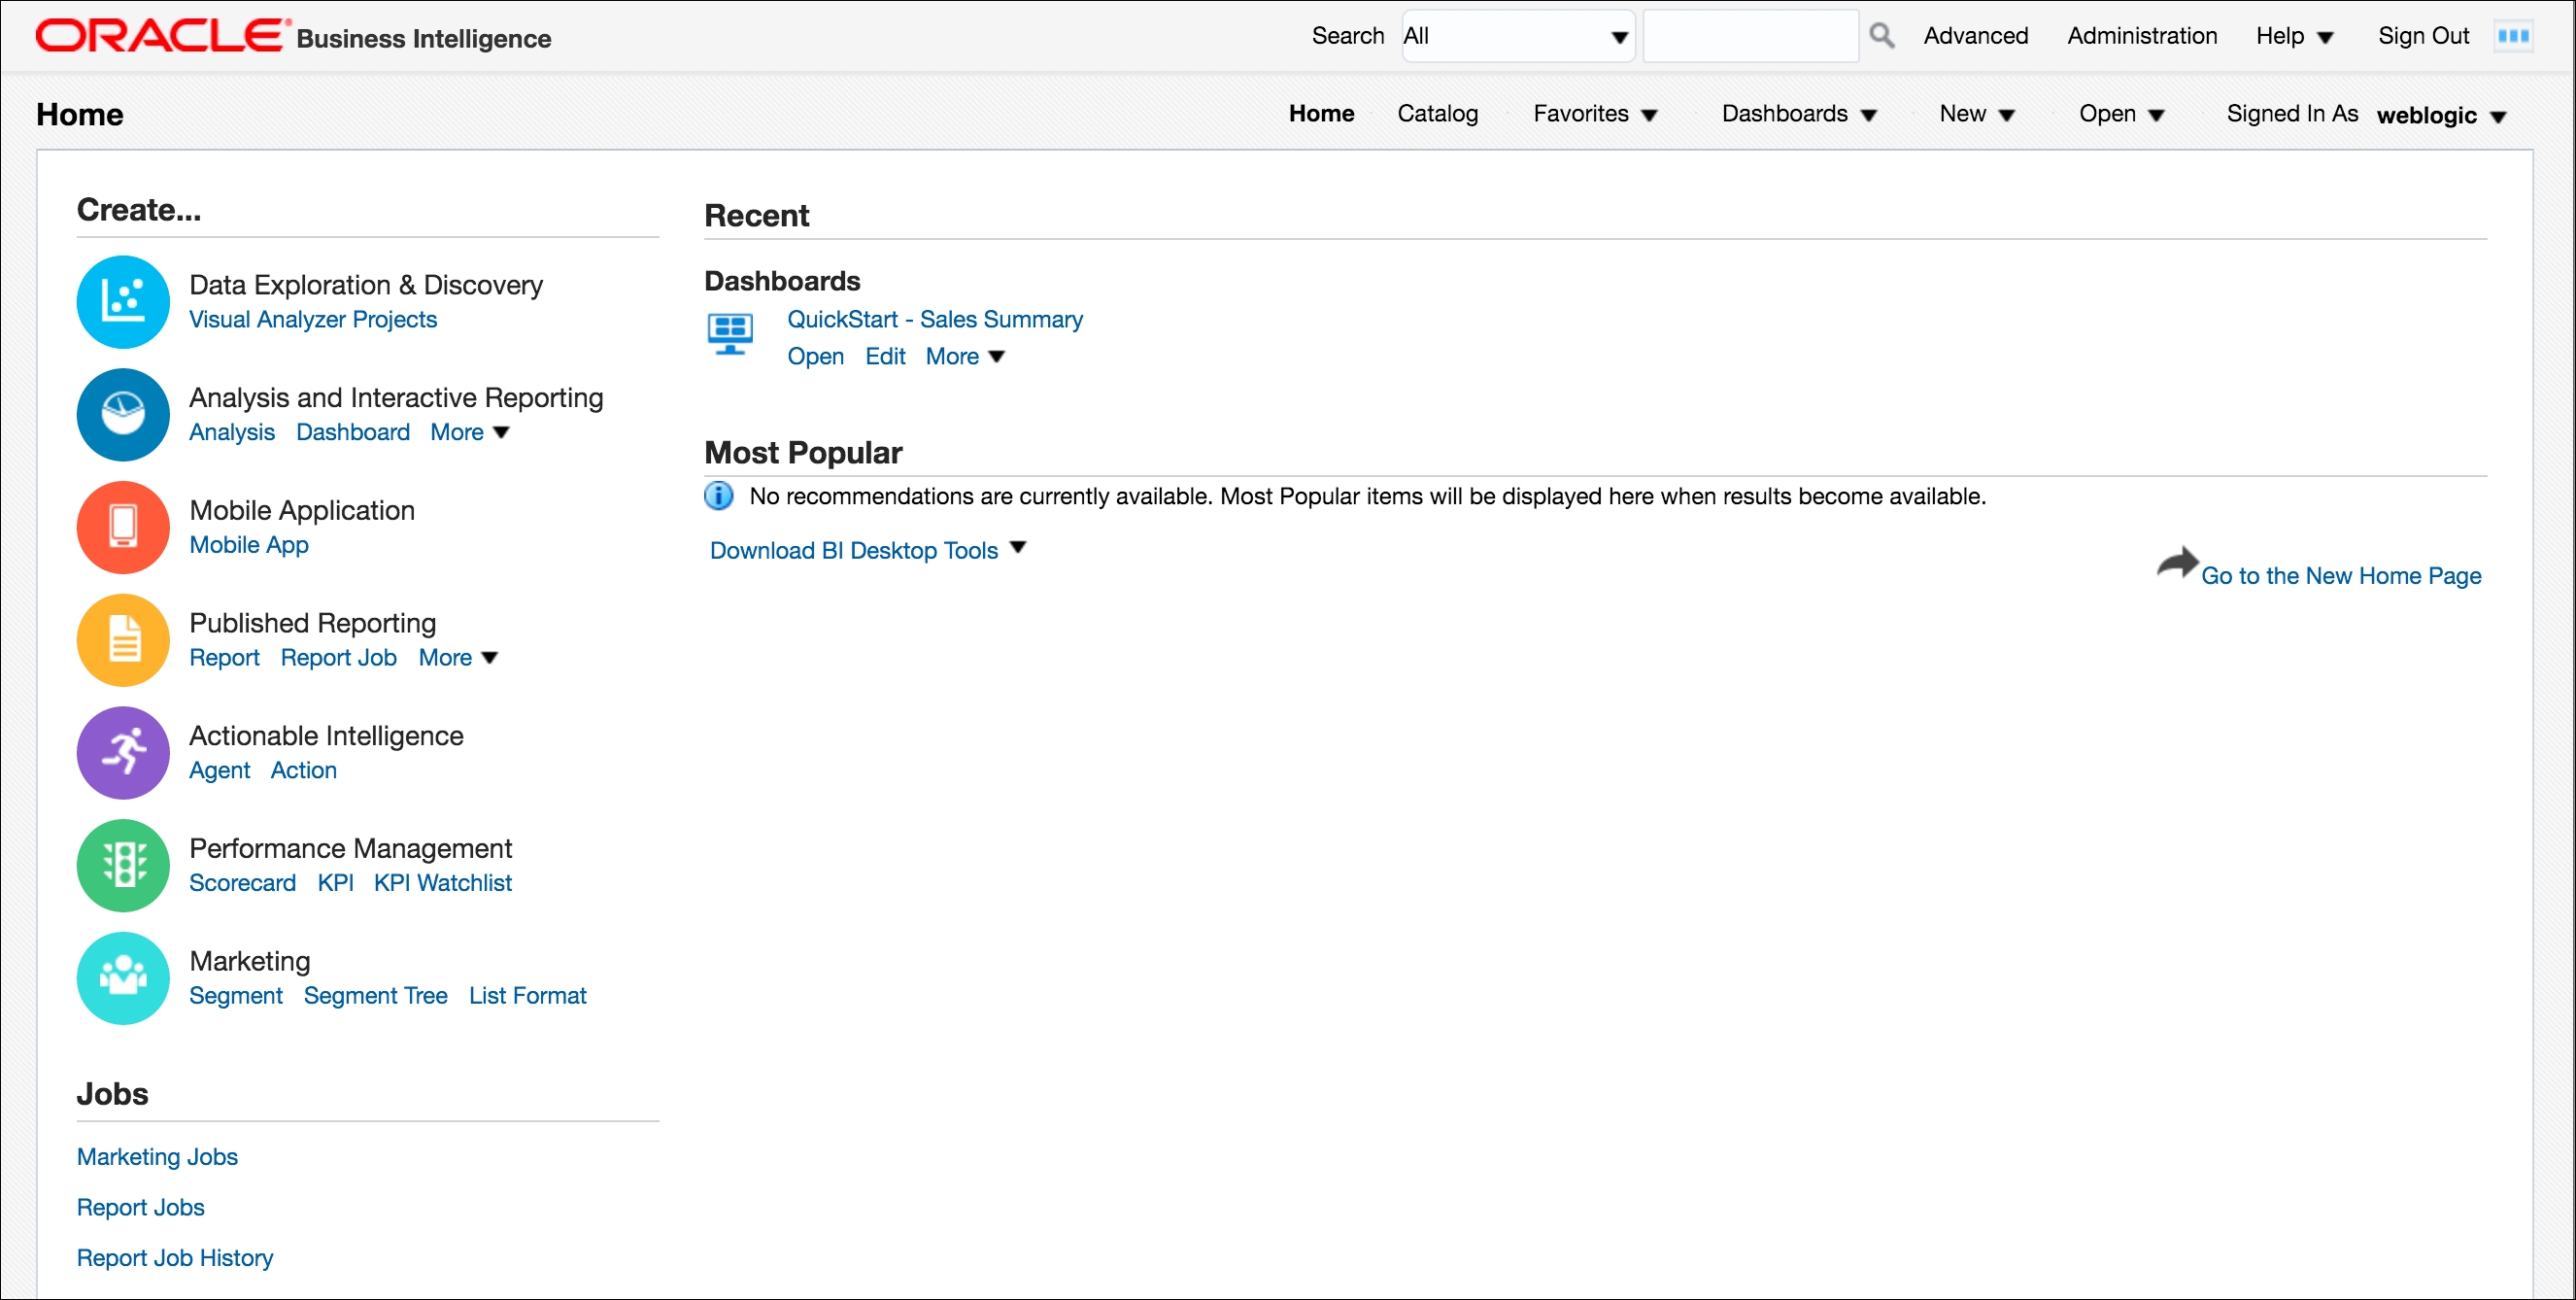Click the Mobile App link
This screenshot has width=2576, height=1300.
pyautogui.click(x=249, y=544)
